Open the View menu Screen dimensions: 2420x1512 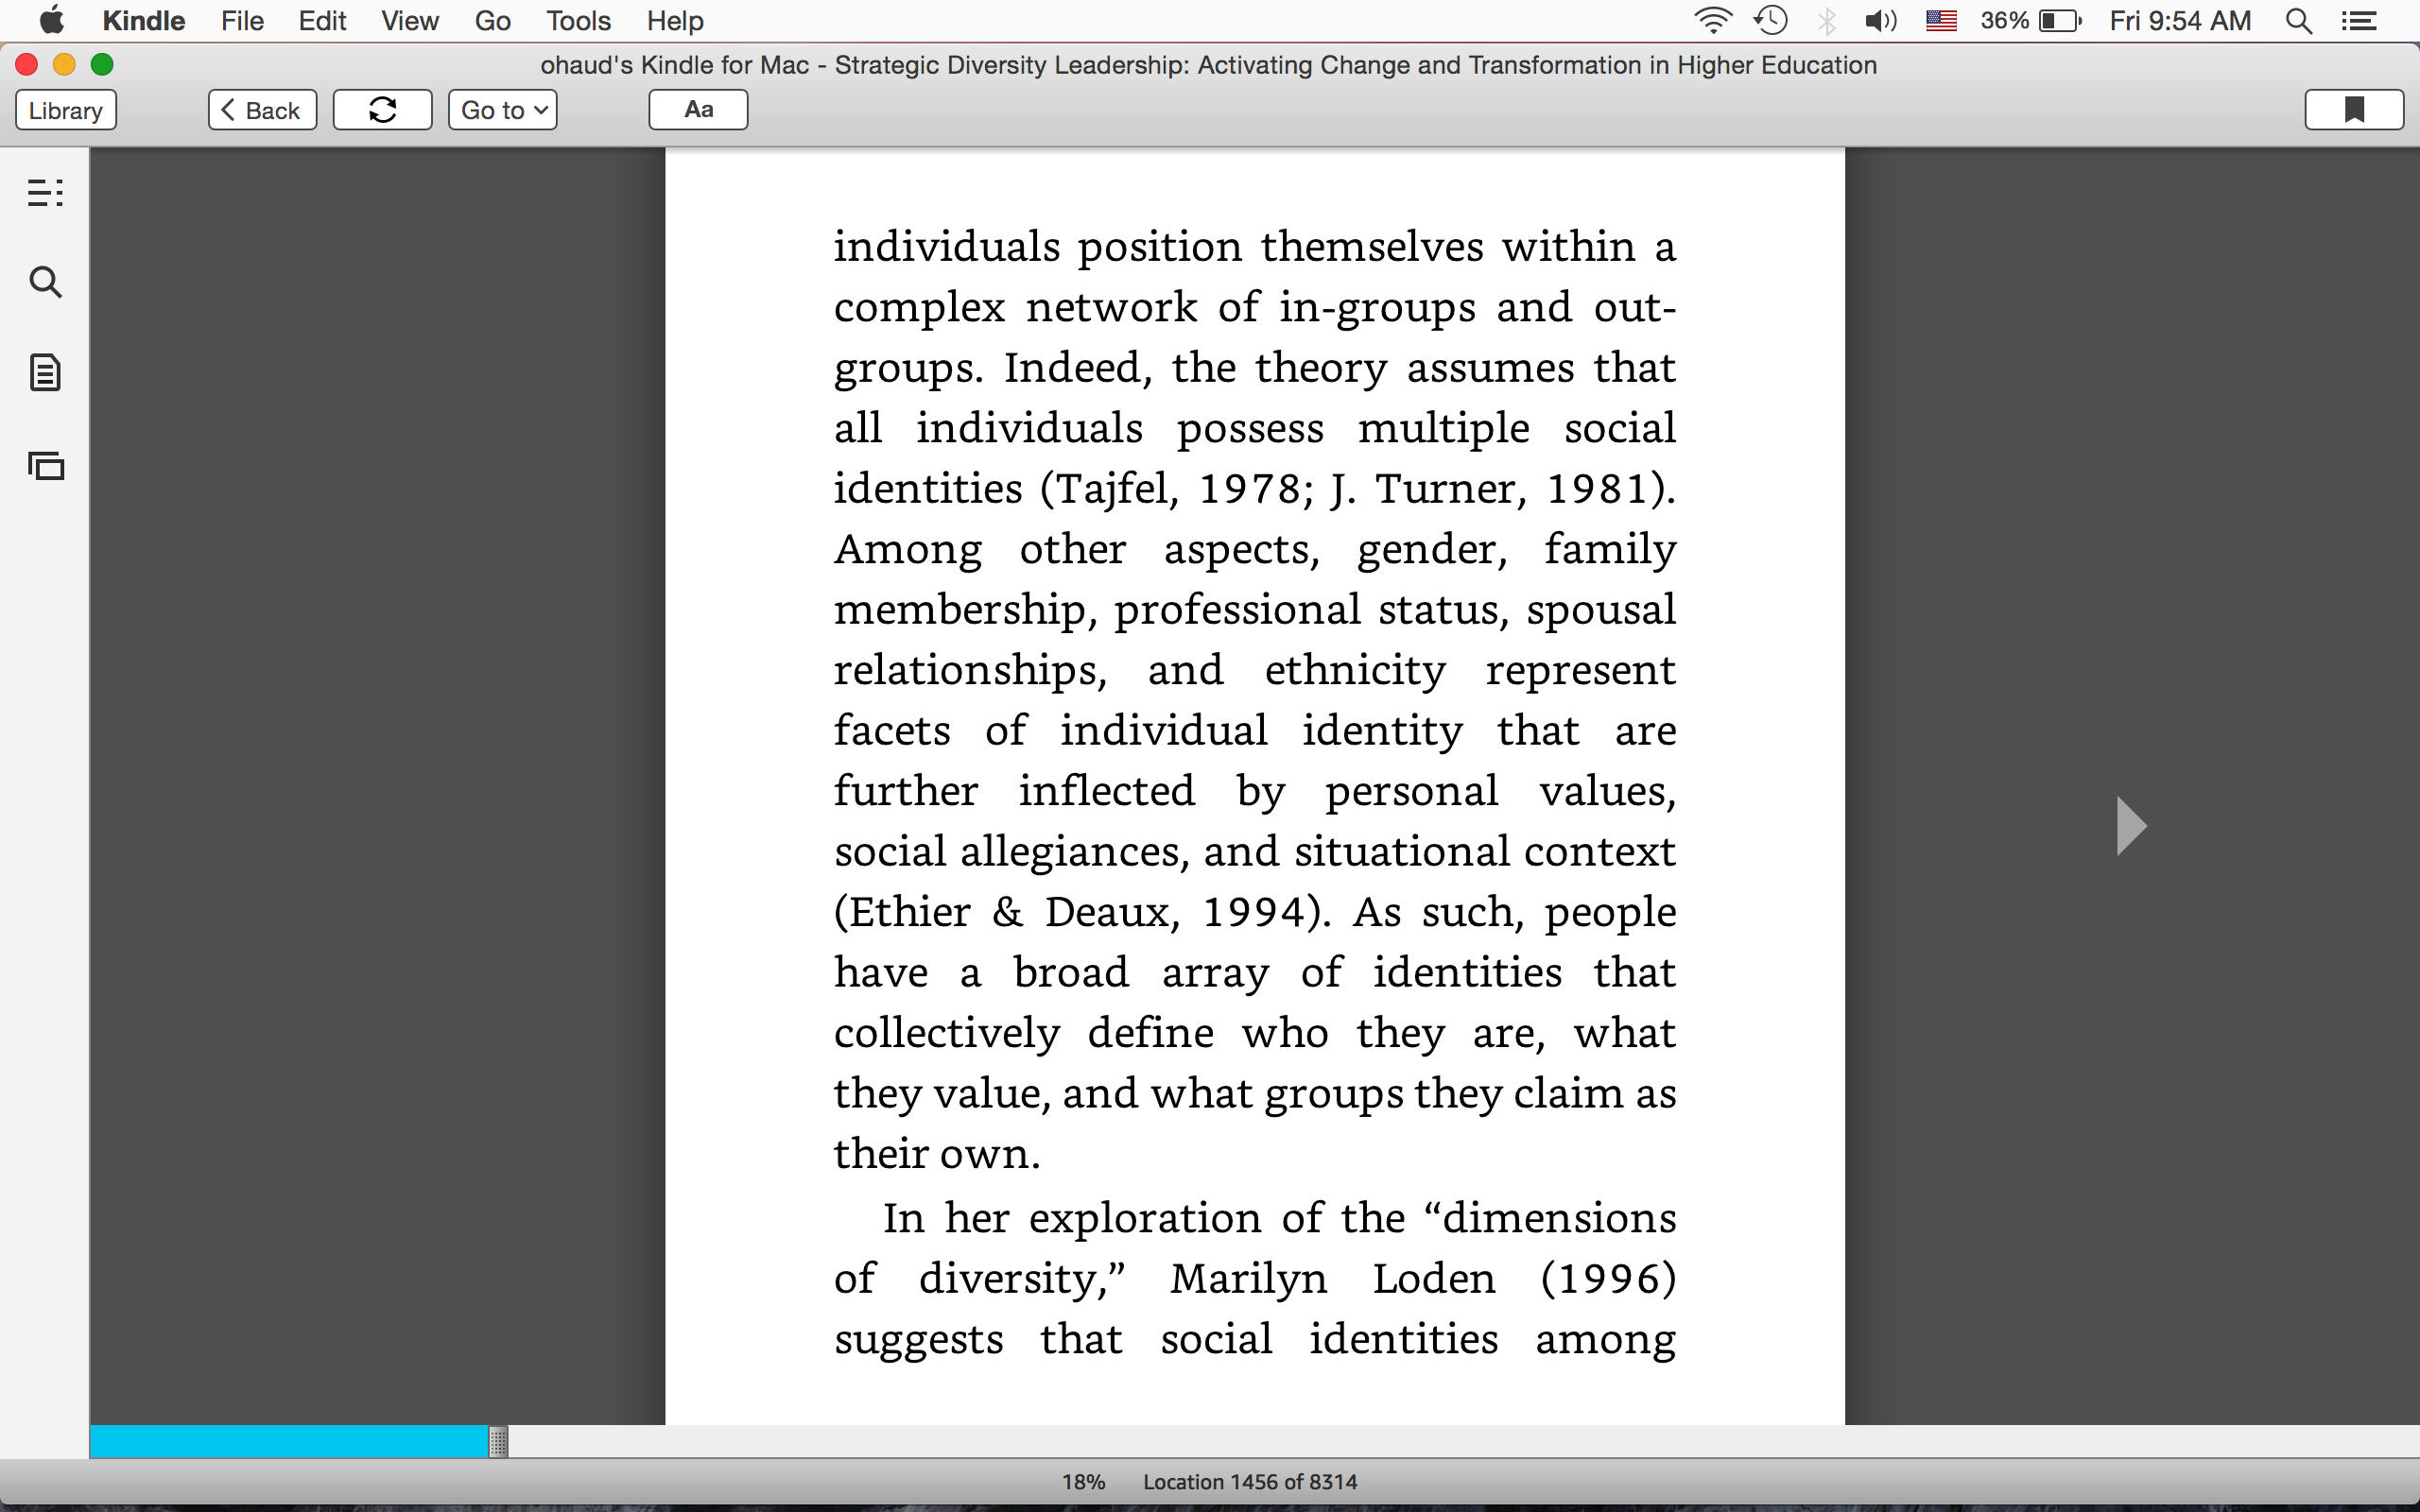click(x=409, y=20)
